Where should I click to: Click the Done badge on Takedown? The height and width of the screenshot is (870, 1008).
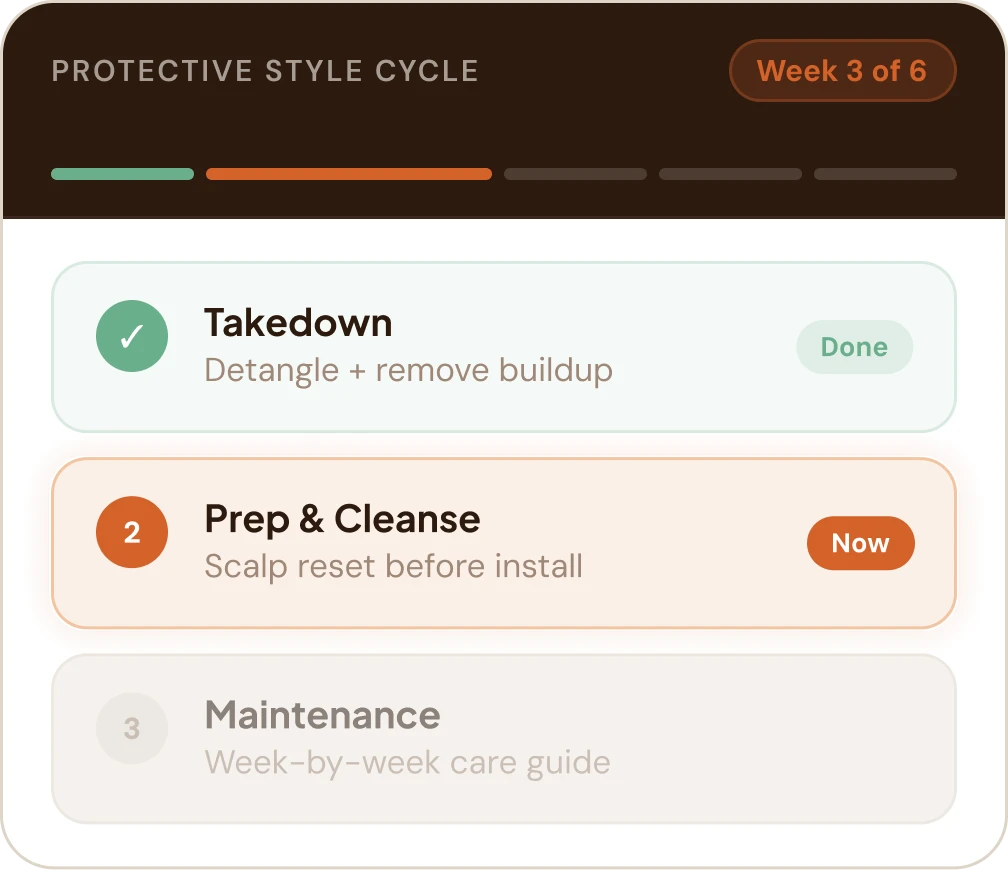pos(854,346)
